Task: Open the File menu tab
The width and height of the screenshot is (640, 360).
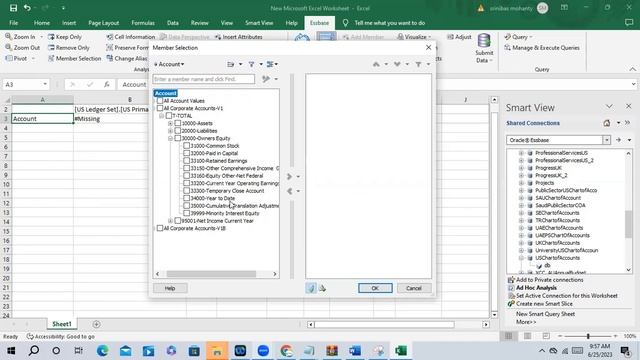Action: coord(13,23)
